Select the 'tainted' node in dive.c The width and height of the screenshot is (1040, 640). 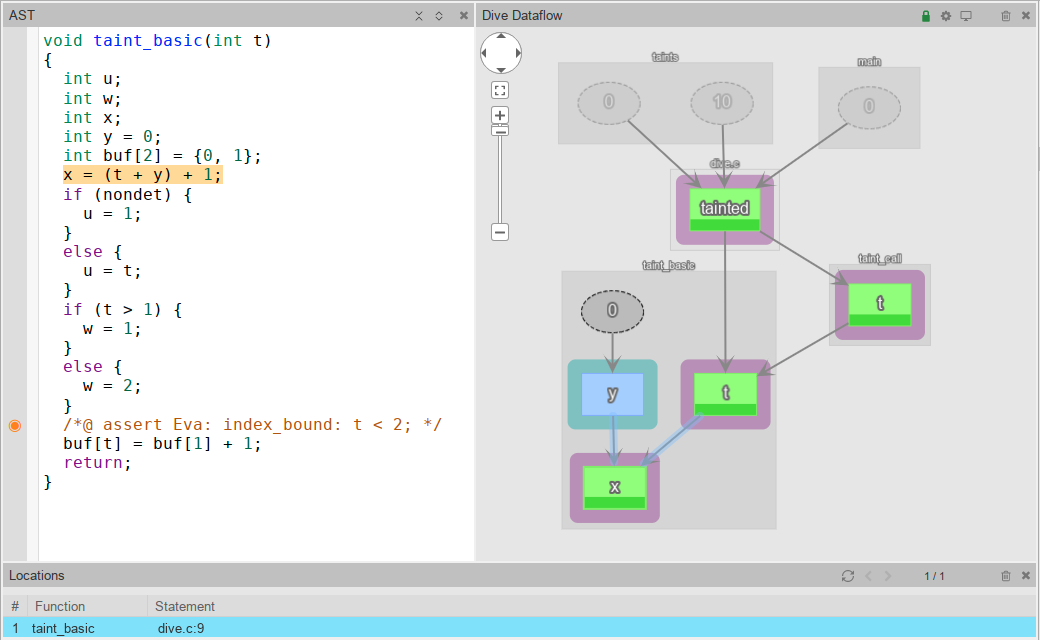tap(724, 210)
